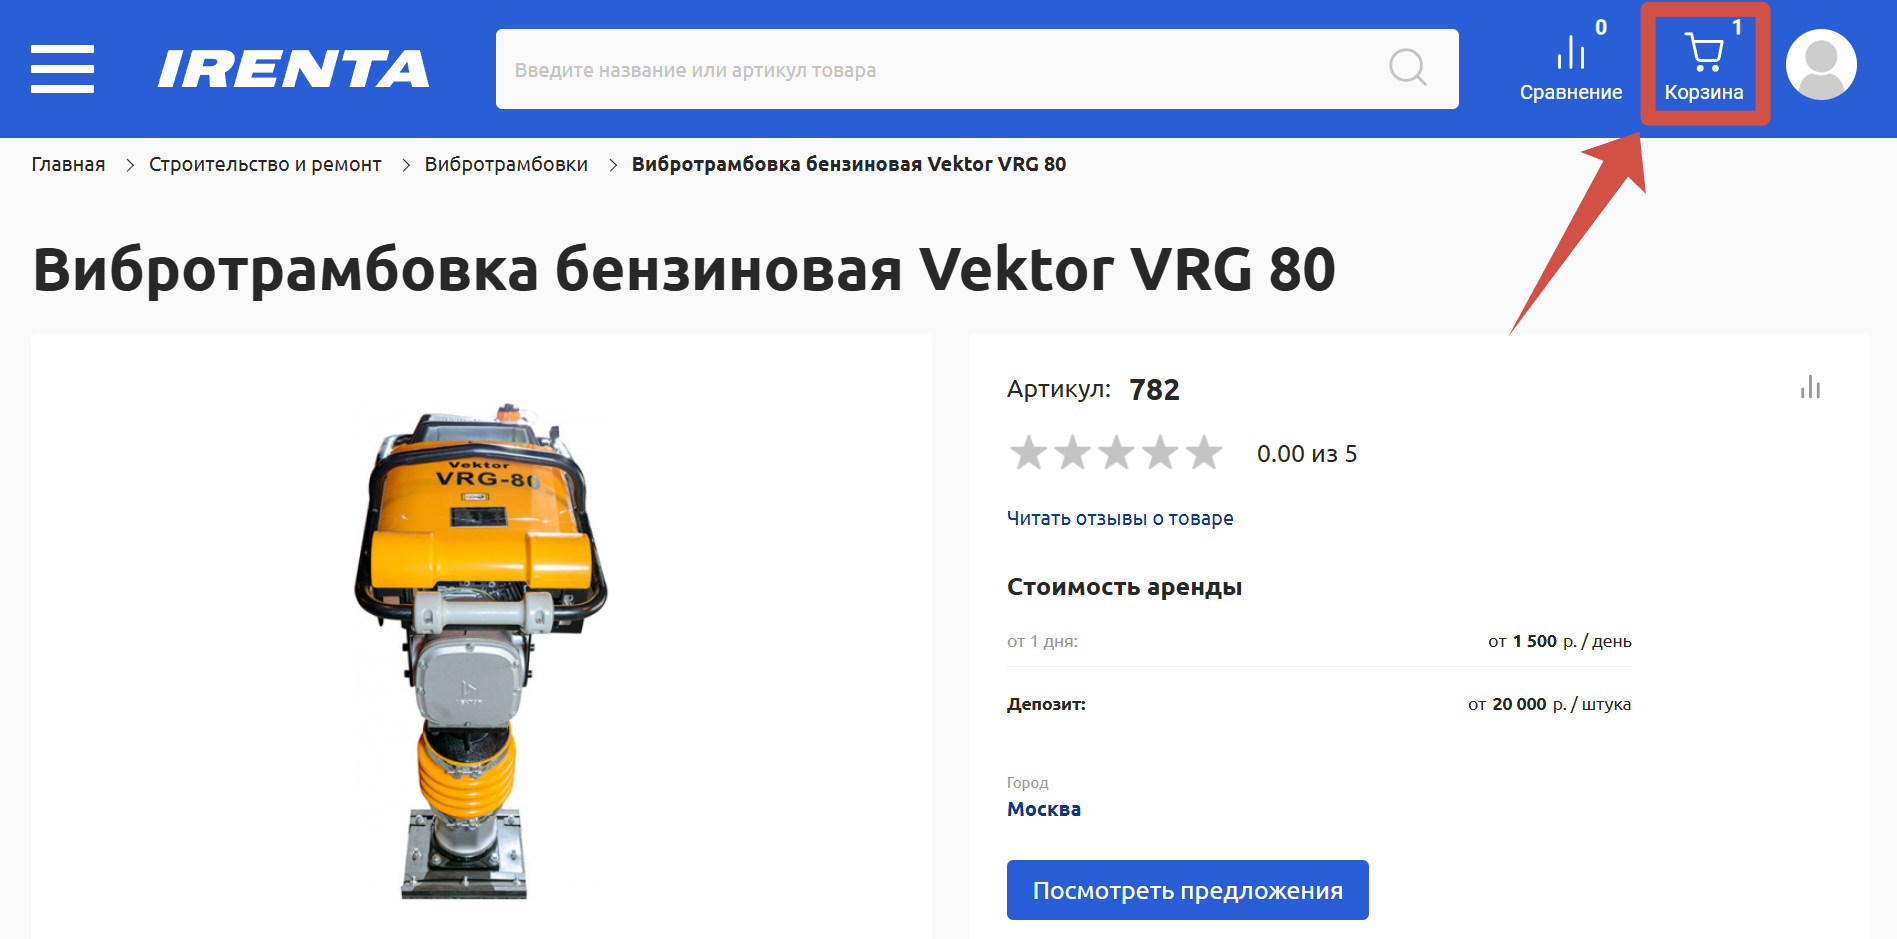Open Строительство и ремонт breadcrumb

tap(265, 164)
